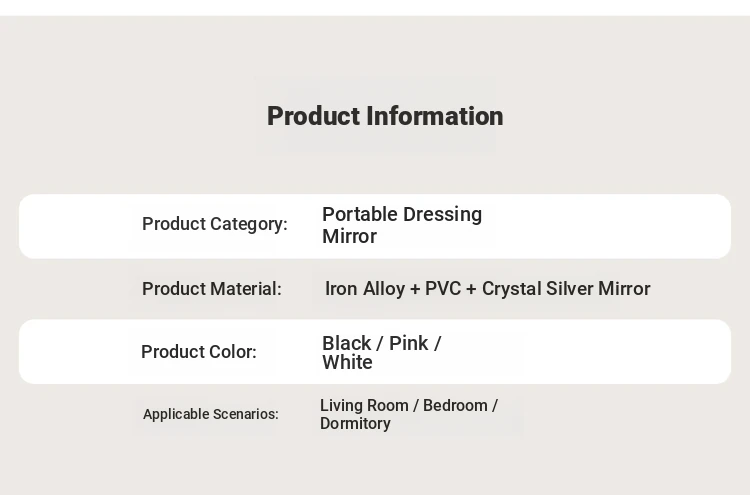Select the Product Category label
Viewport: 750px width, 495px height.
[214, 224]
